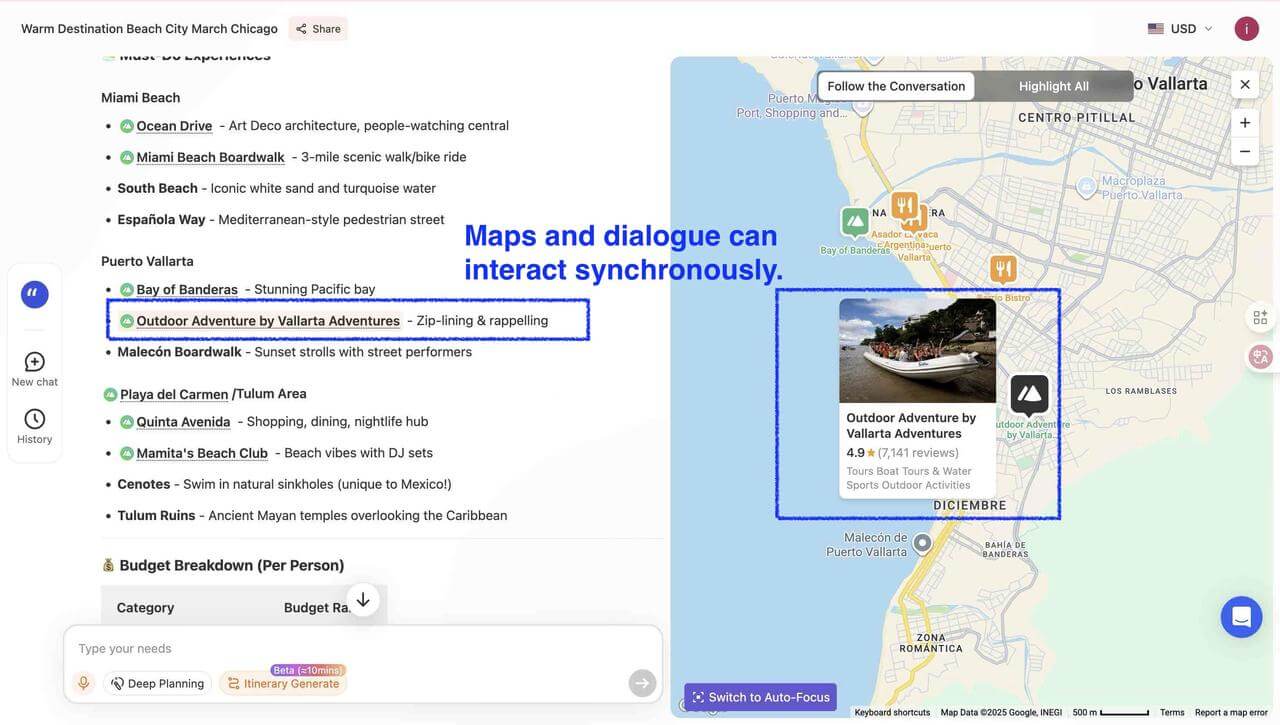Click the user profile avatar

coord(1246,29)
